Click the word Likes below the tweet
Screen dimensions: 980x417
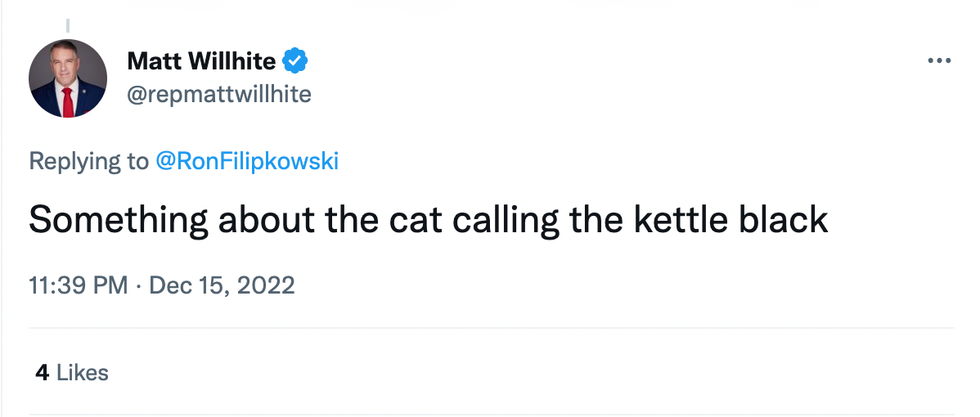pyautogui.click(x=82, y=373)
